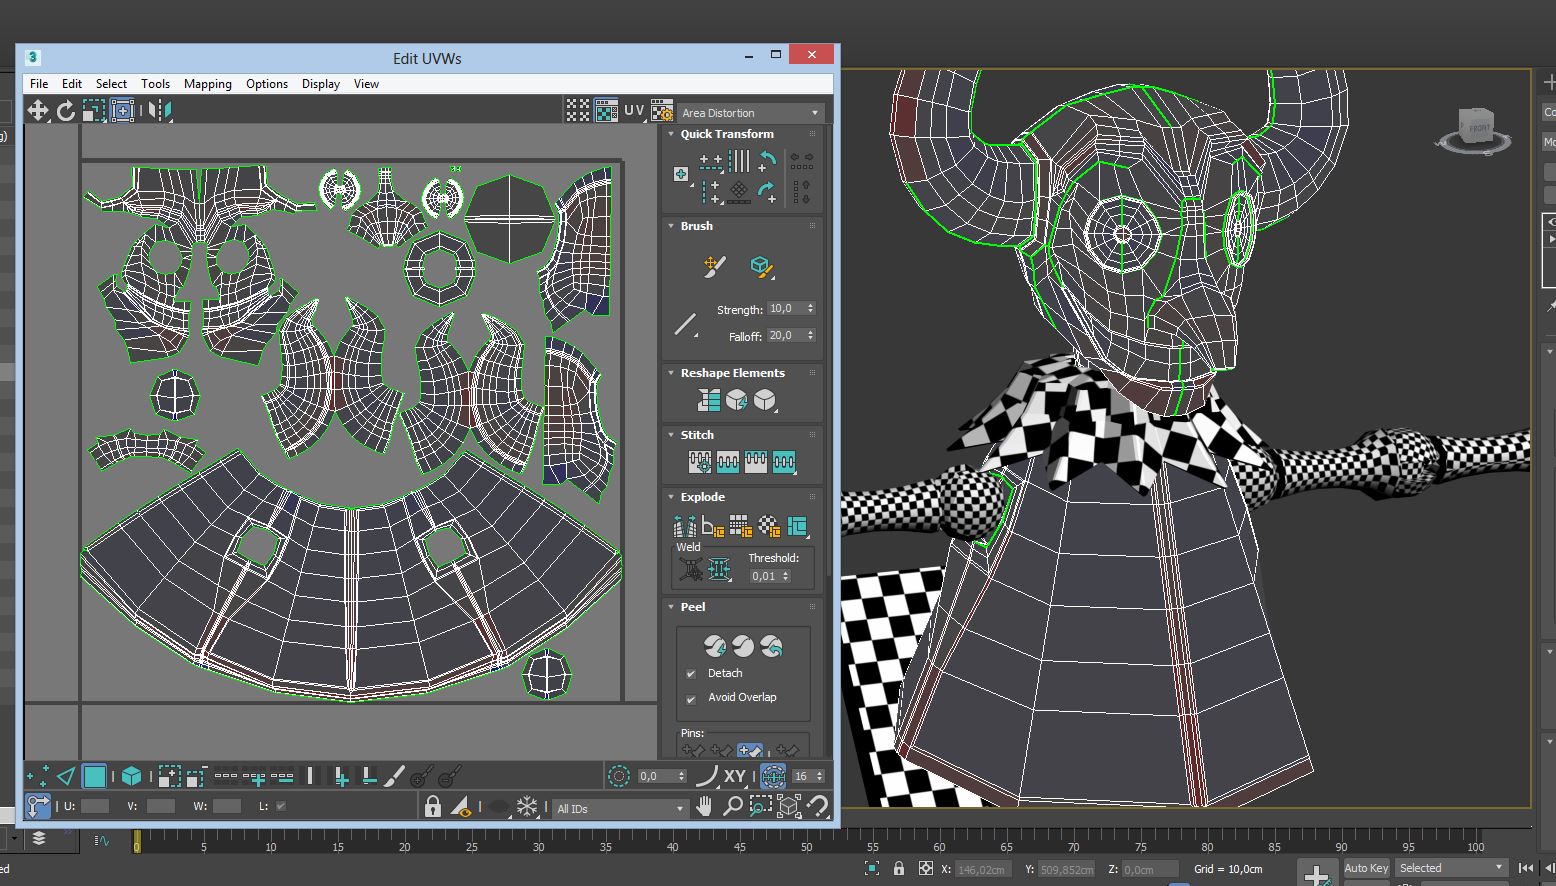This screenshot has width=1556, height=886.
Task: Switch to Vertex sub-object mode
Action: [38, 776]
